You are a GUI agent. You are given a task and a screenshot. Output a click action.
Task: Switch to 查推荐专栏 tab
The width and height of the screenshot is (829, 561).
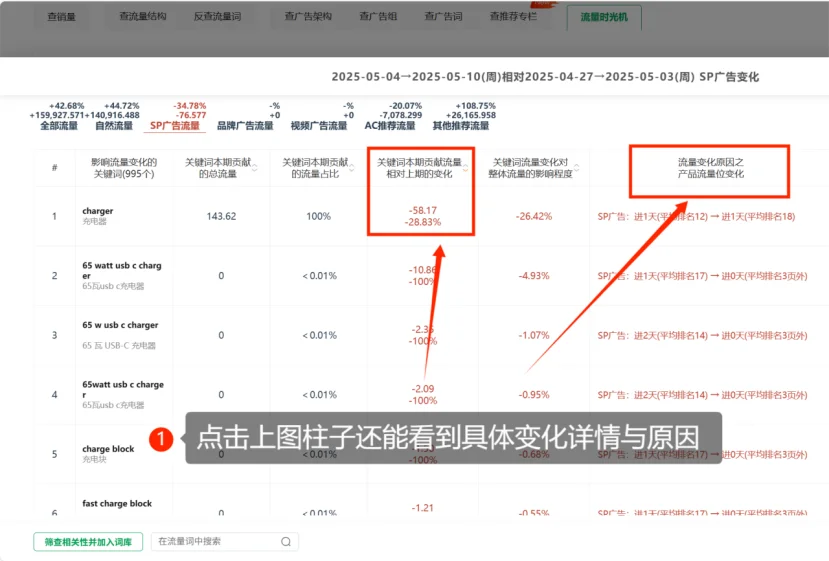(513, 16)
